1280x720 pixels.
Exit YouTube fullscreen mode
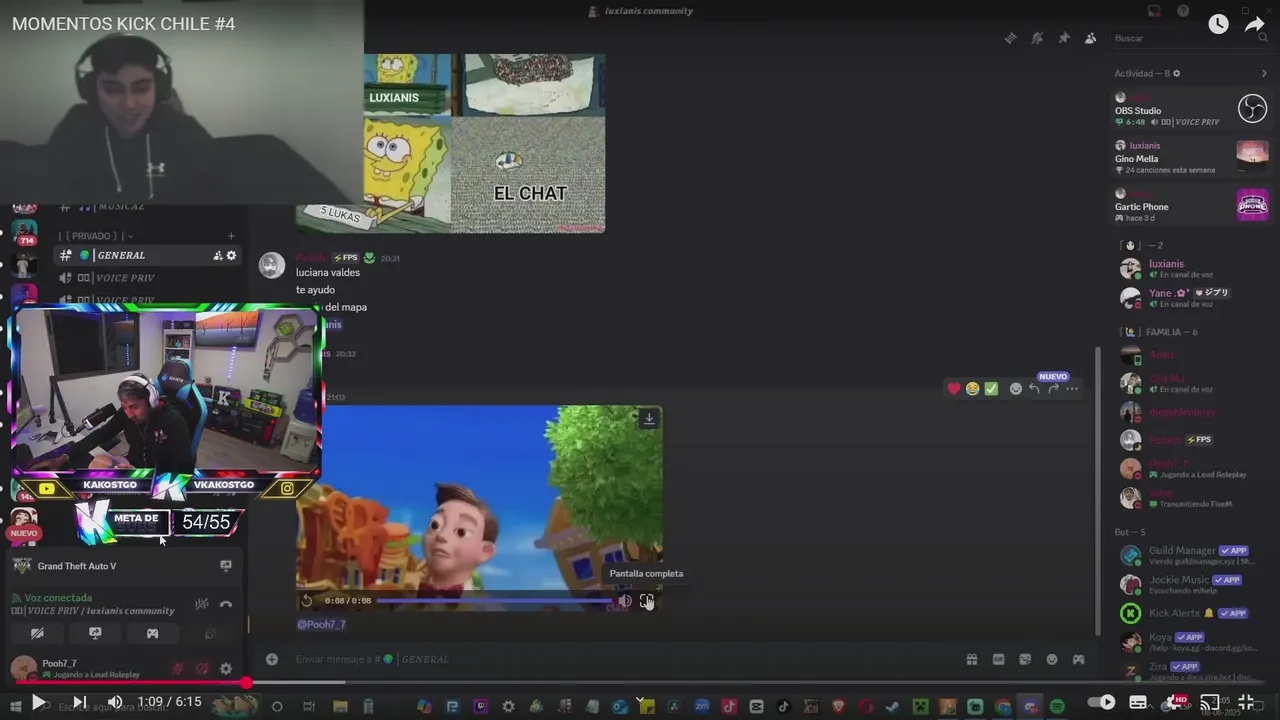point(1246,702)
